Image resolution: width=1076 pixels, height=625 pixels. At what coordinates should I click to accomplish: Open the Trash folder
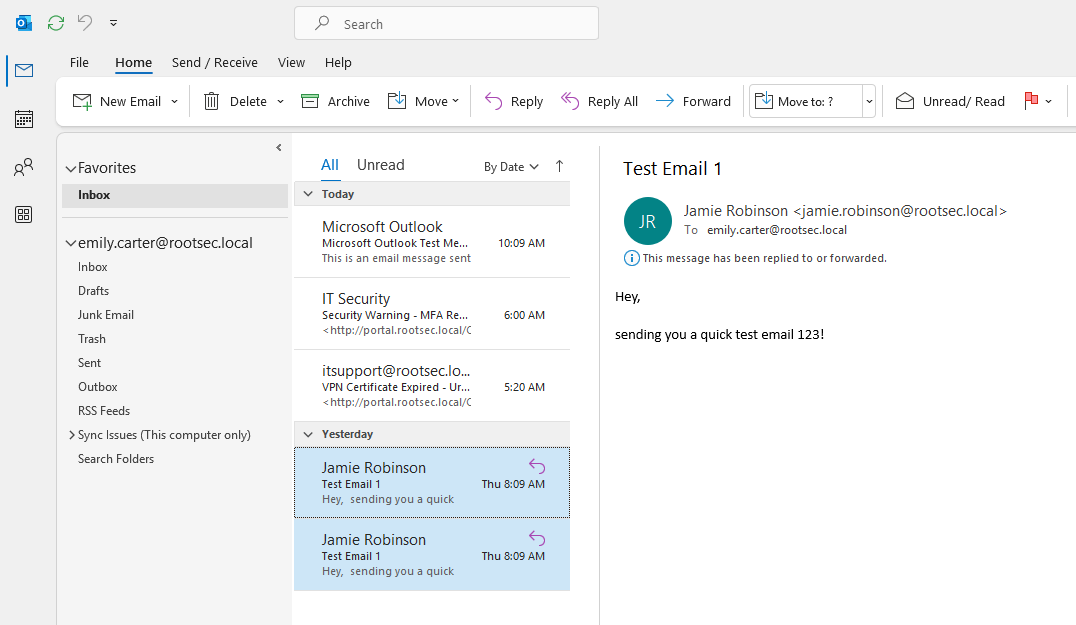pos(92,339)
